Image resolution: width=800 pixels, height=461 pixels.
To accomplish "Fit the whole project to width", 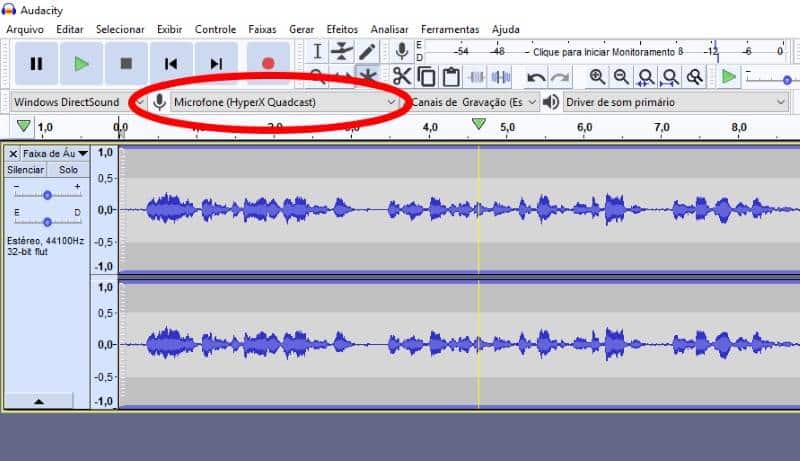I will click(x=670, y=77).
